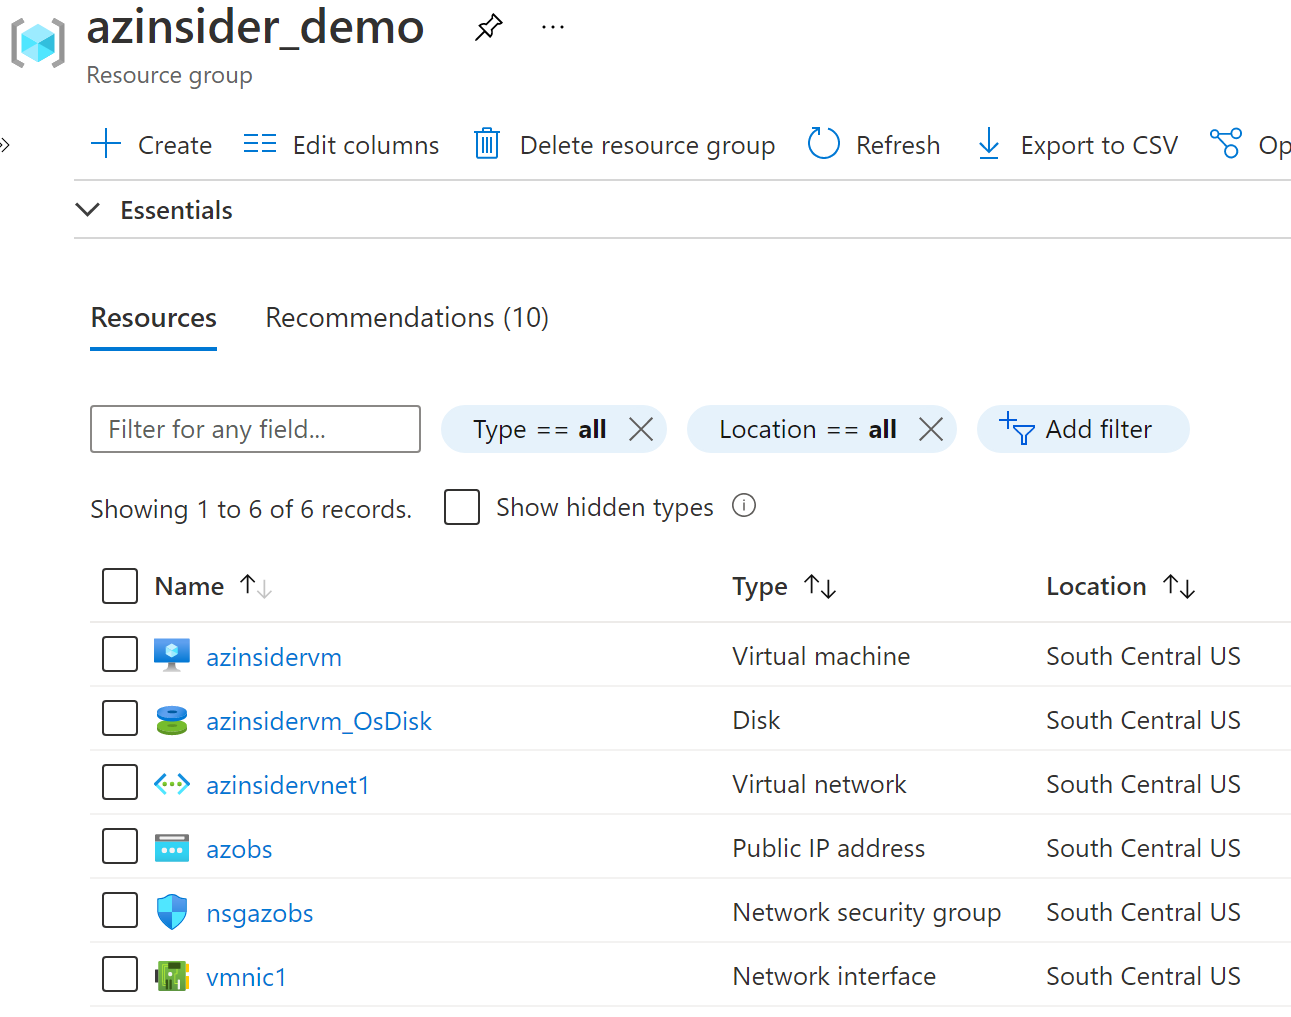The height and width of the screenshot is (1017, 1291).
Task: Click the azinsider_demo resource group cube icon
Action: click(x=38, y=43)
